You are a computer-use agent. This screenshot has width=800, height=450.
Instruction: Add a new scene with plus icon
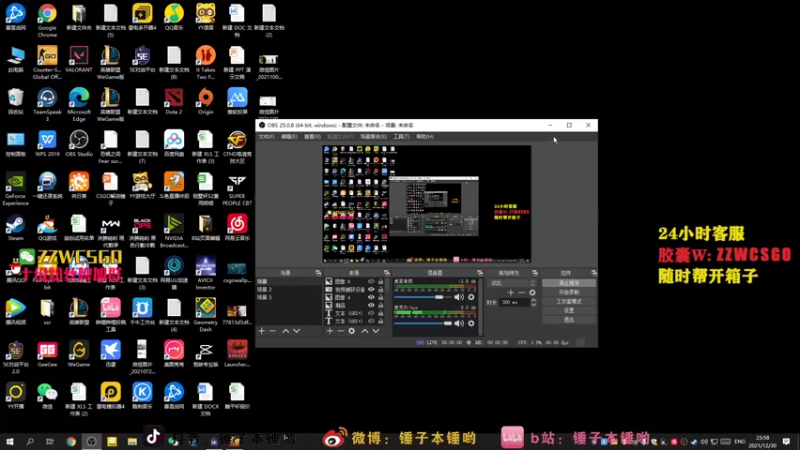coord(262,331)
